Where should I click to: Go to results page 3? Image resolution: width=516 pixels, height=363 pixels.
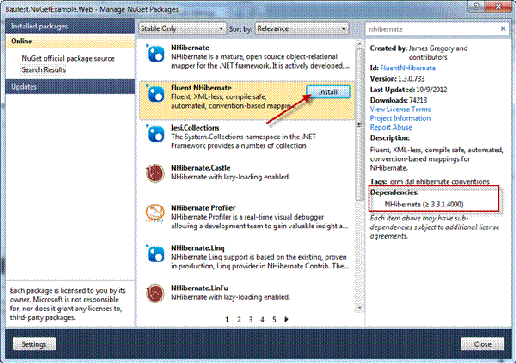coord(250,319)
